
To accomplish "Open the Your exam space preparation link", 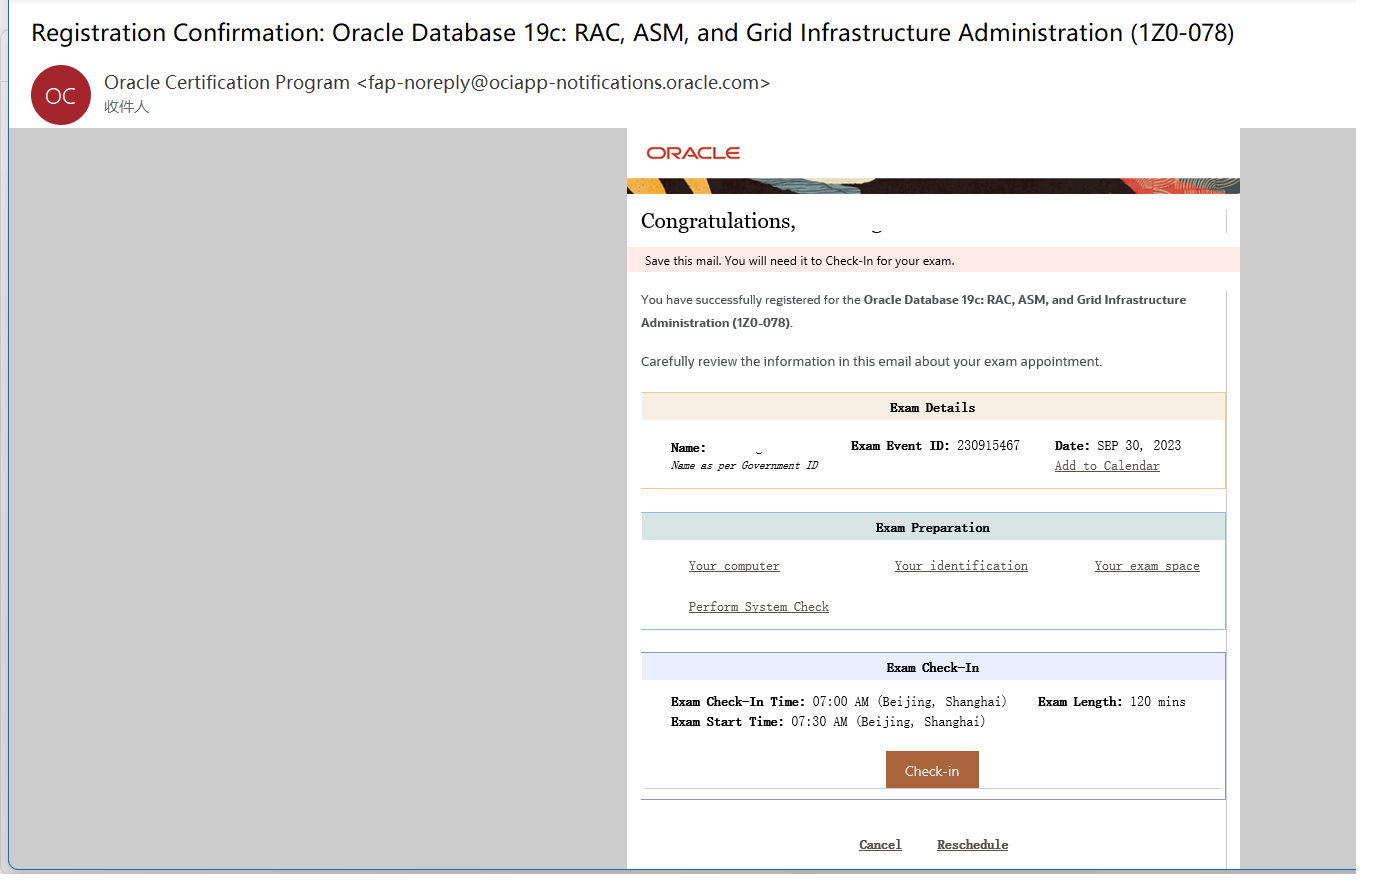I will click(1147, 565).
